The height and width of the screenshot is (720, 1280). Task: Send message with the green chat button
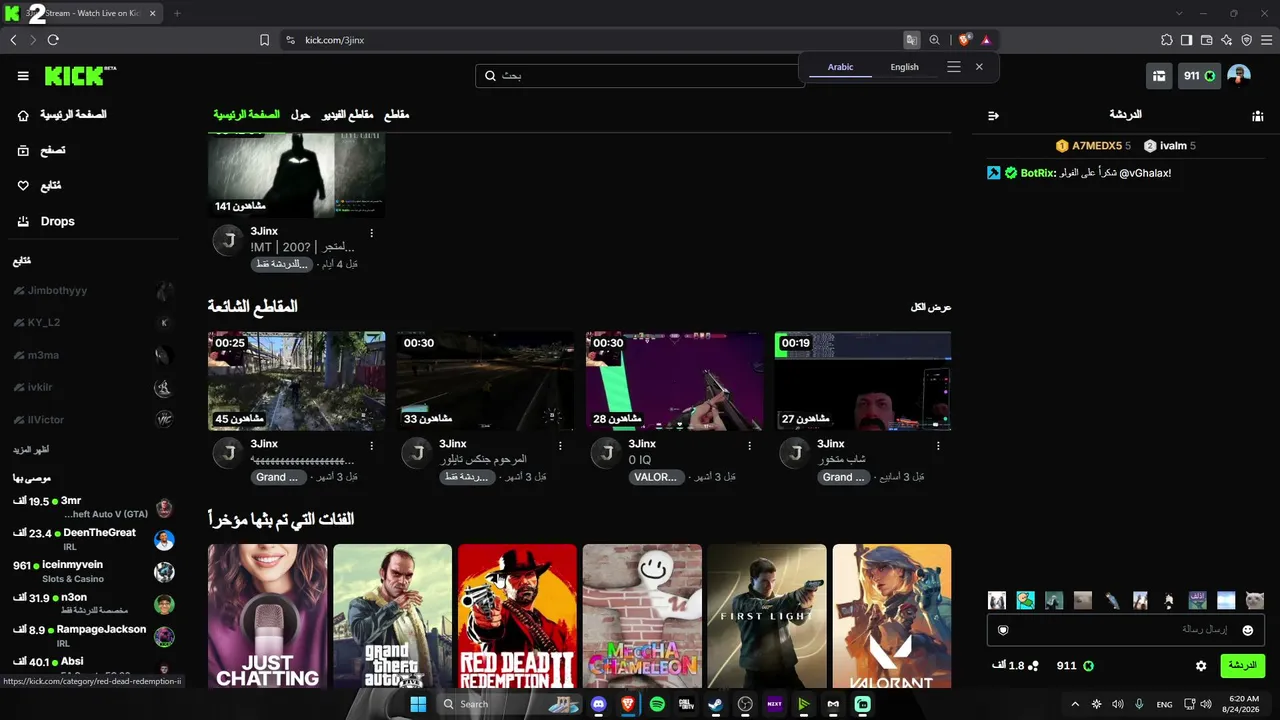click(1242, 666)
